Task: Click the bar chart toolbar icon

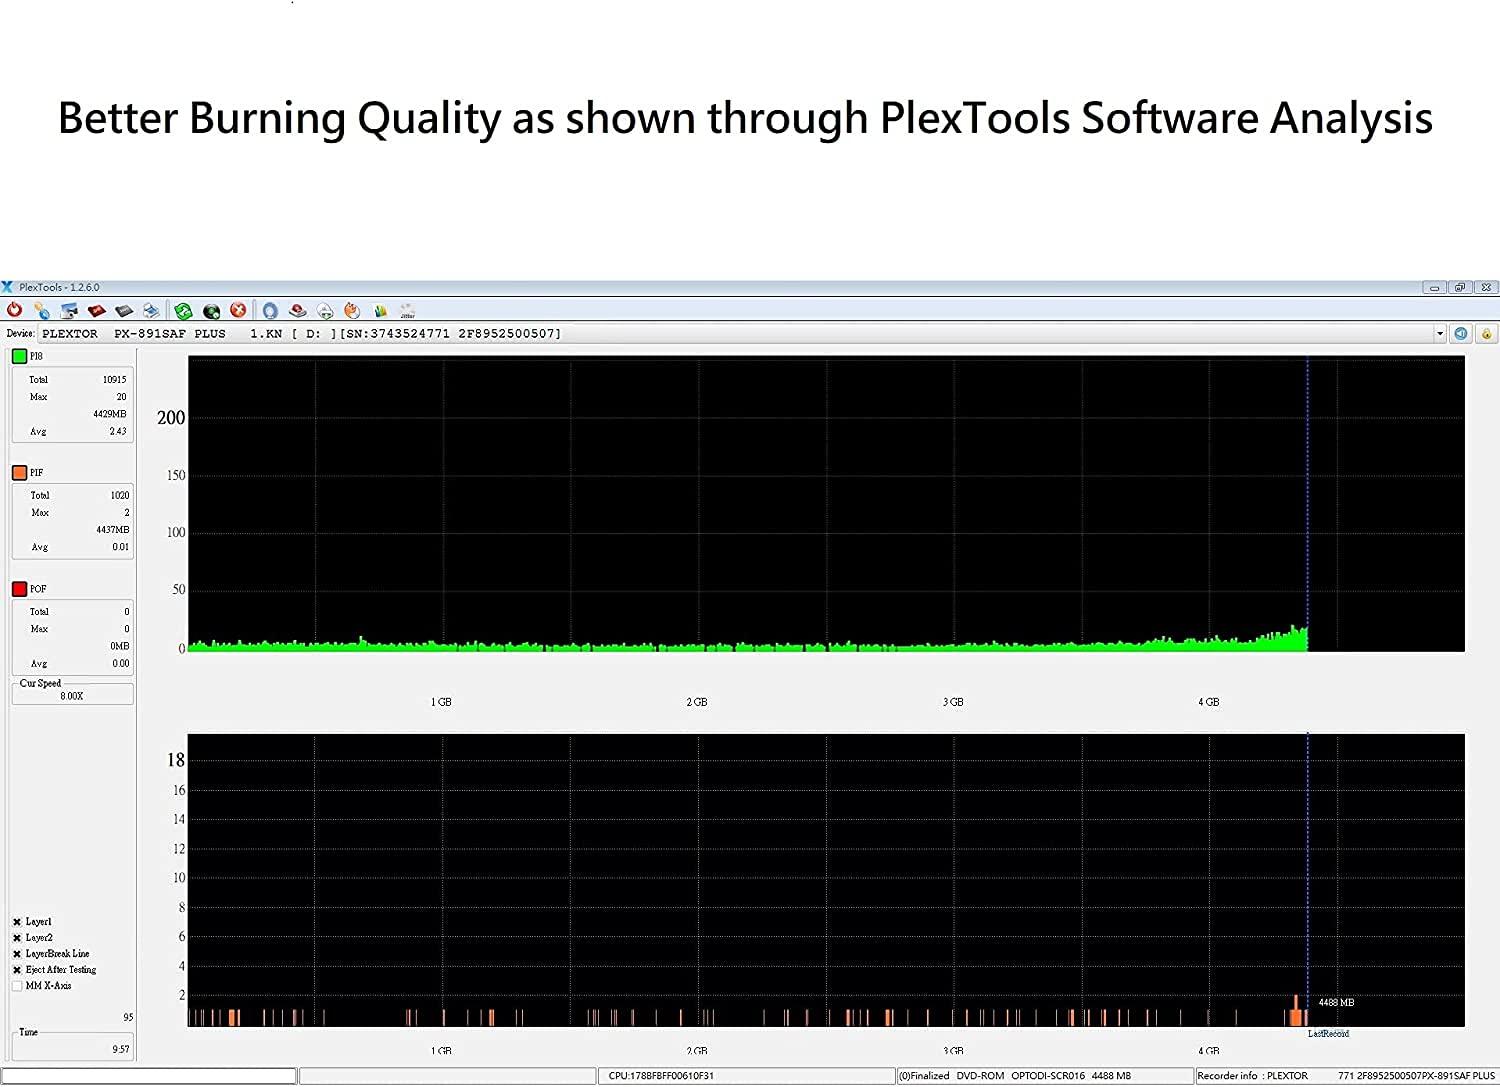Action: click(380, 311)
